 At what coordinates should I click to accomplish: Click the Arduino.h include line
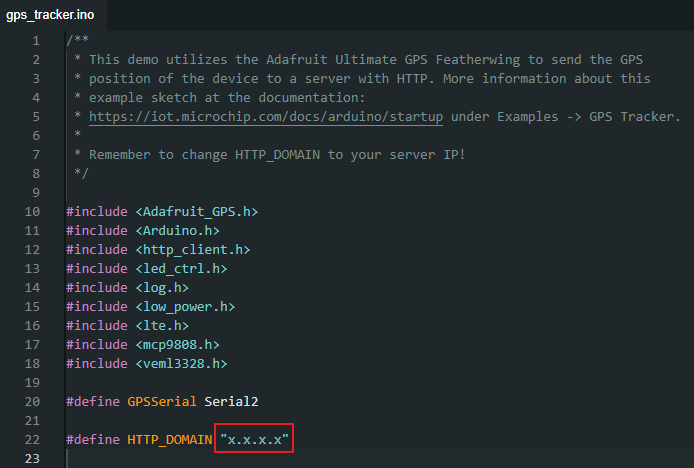(x=143, y=231)
